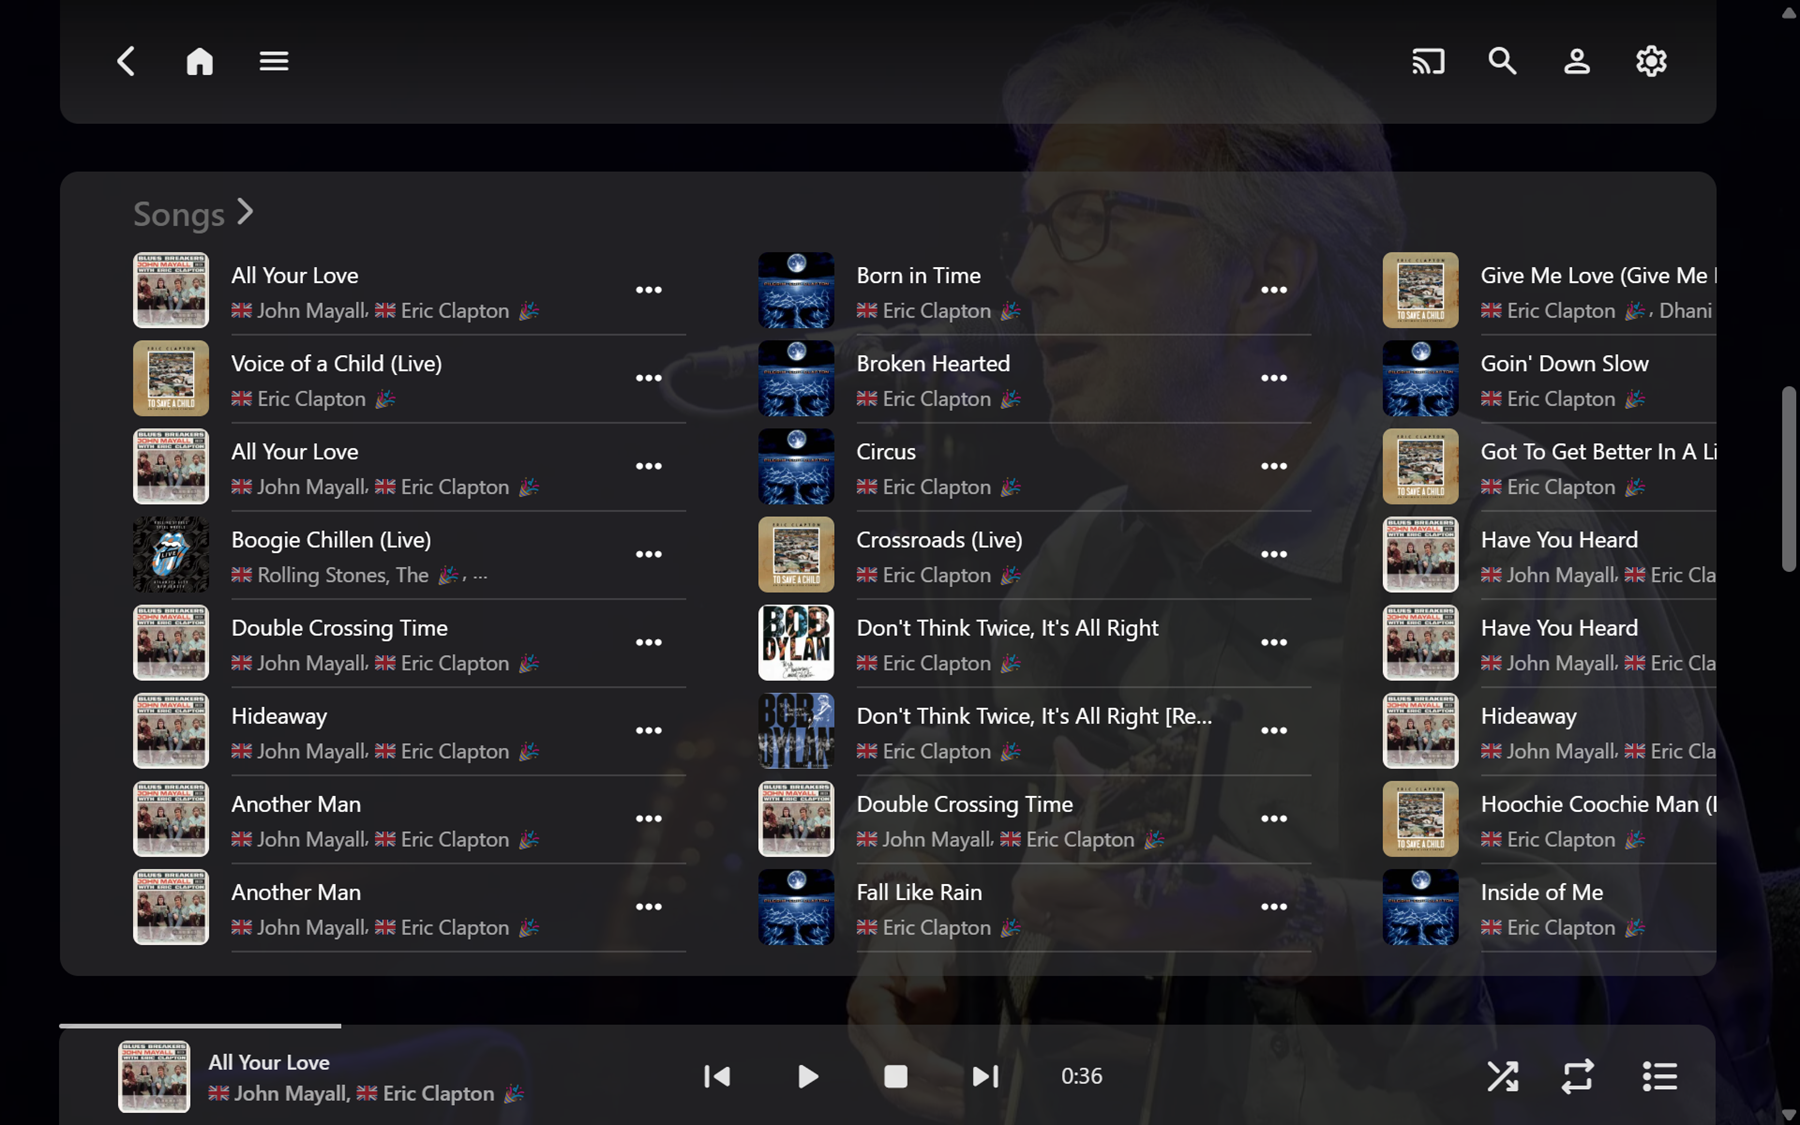Select the song Goin' Down Slow
The width and height of the screenshot is (1800, 1125).
[1564, 364]
